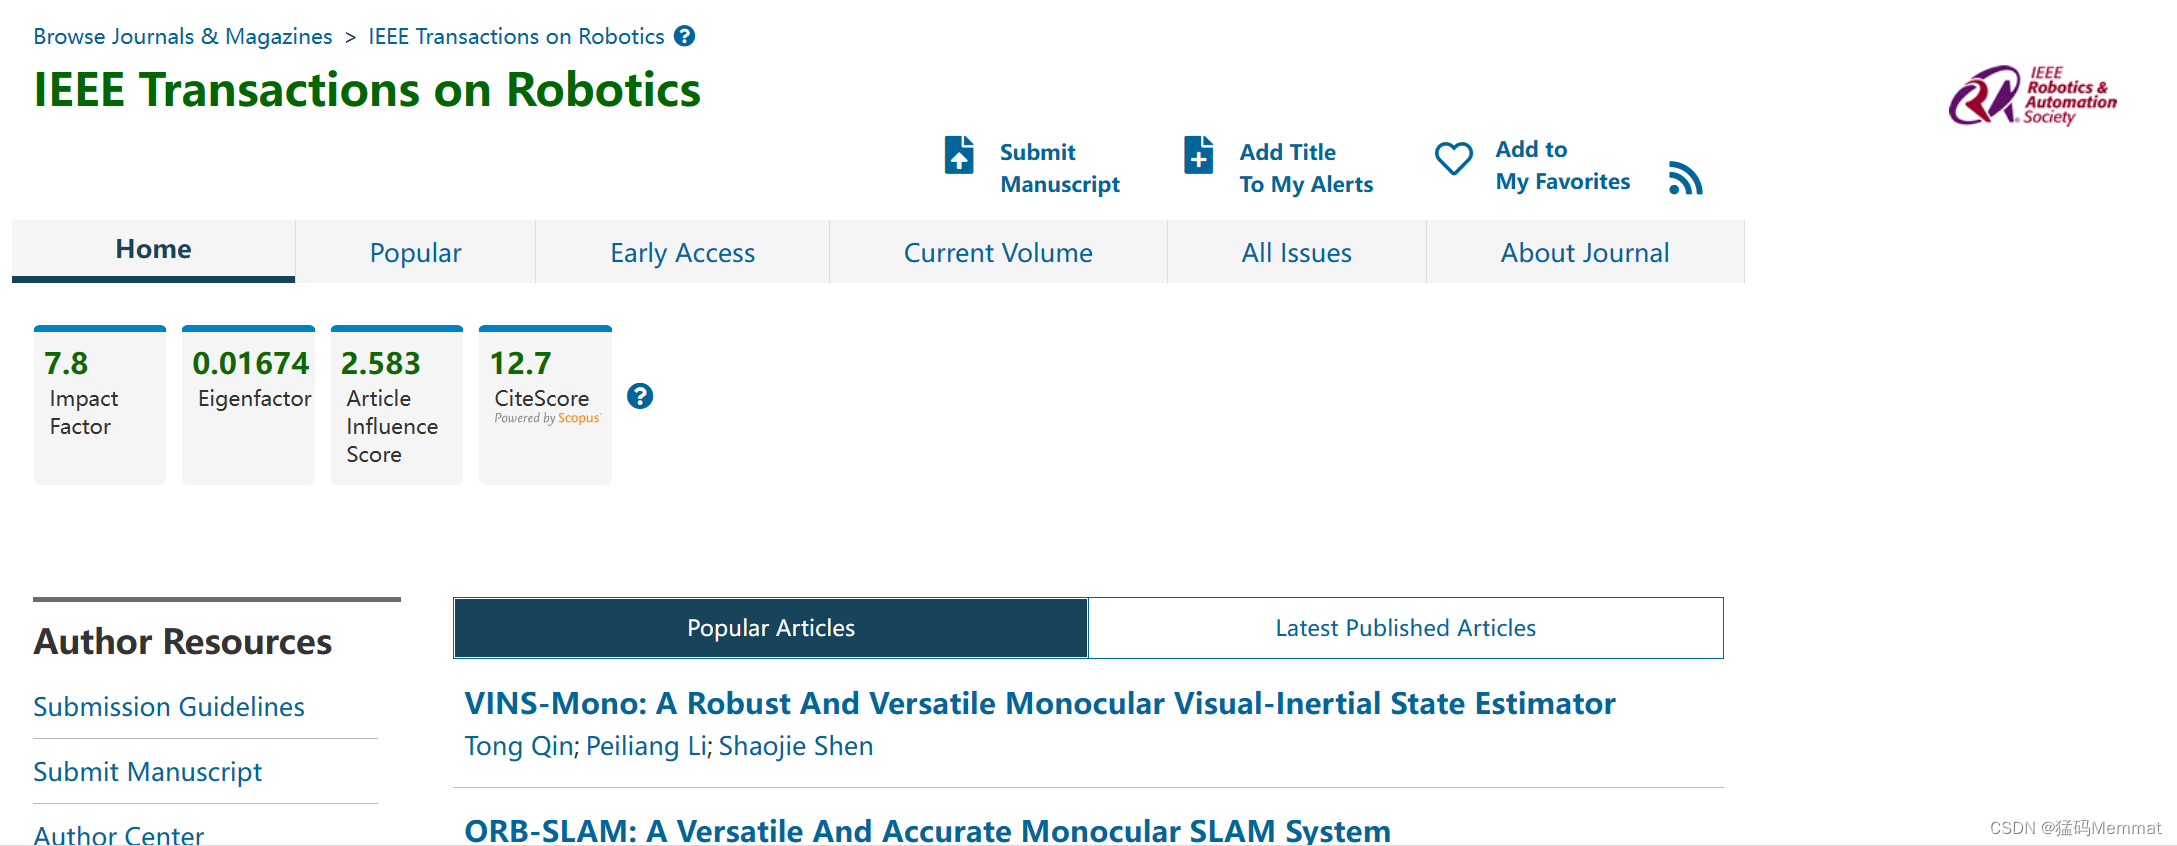The width and height of the screenshot is (2177, 846).
Task: Open Submission Guidelines under Author Resources
Action: (x=169, y=706)
